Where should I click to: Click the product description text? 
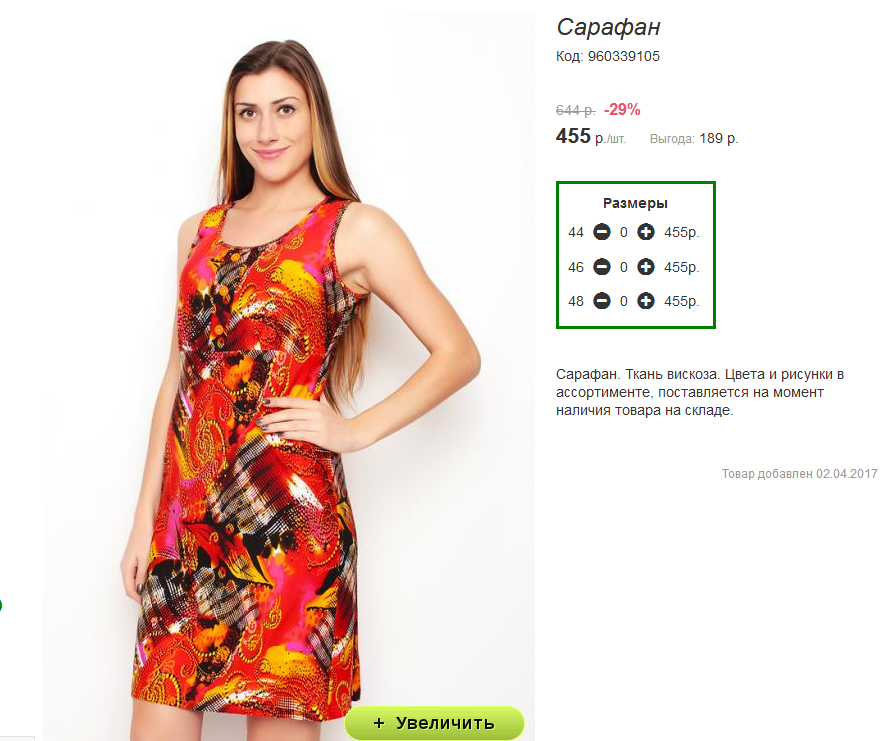pos(700,392)
